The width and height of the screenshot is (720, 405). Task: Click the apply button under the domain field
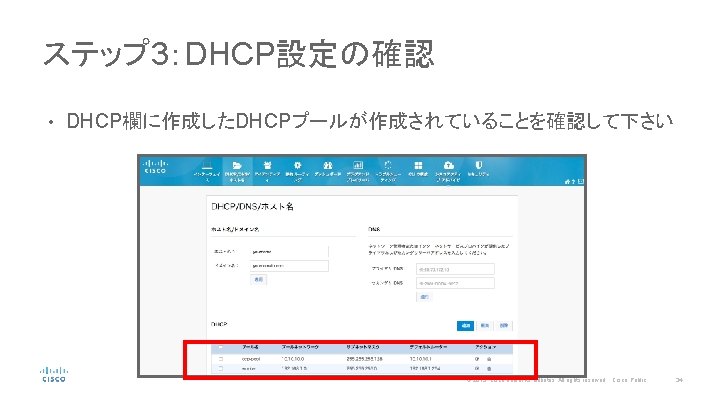tap(259, 279)
